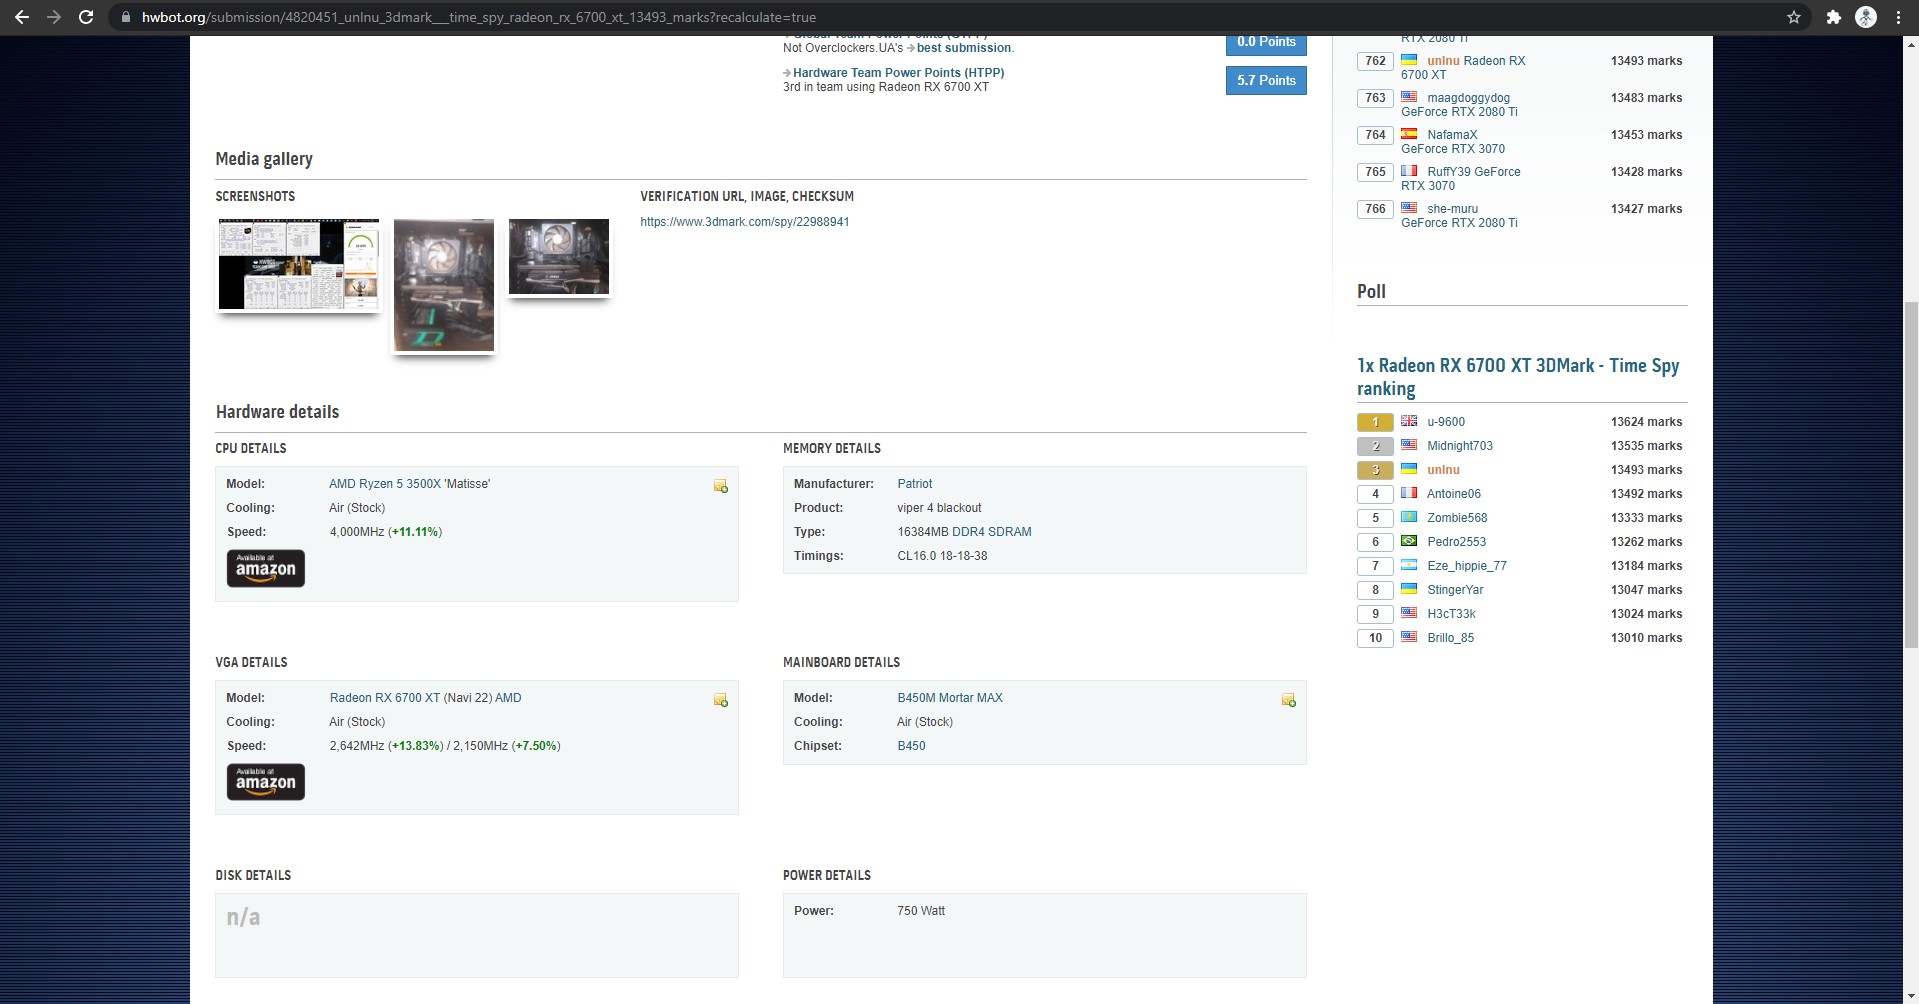Viewport: 1919px width, 1004px height.
Task: Open NafamaX's profile link
Action: coord(1452,135)
